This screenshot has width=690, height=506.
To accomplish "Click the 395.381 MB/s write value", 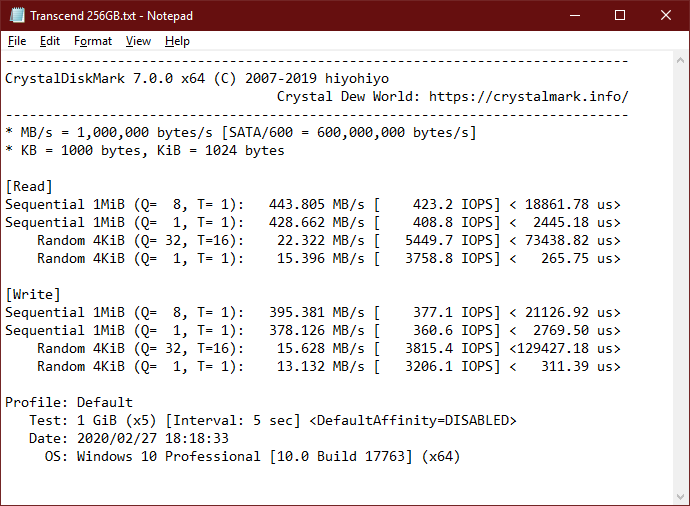I will coord(317,312).
